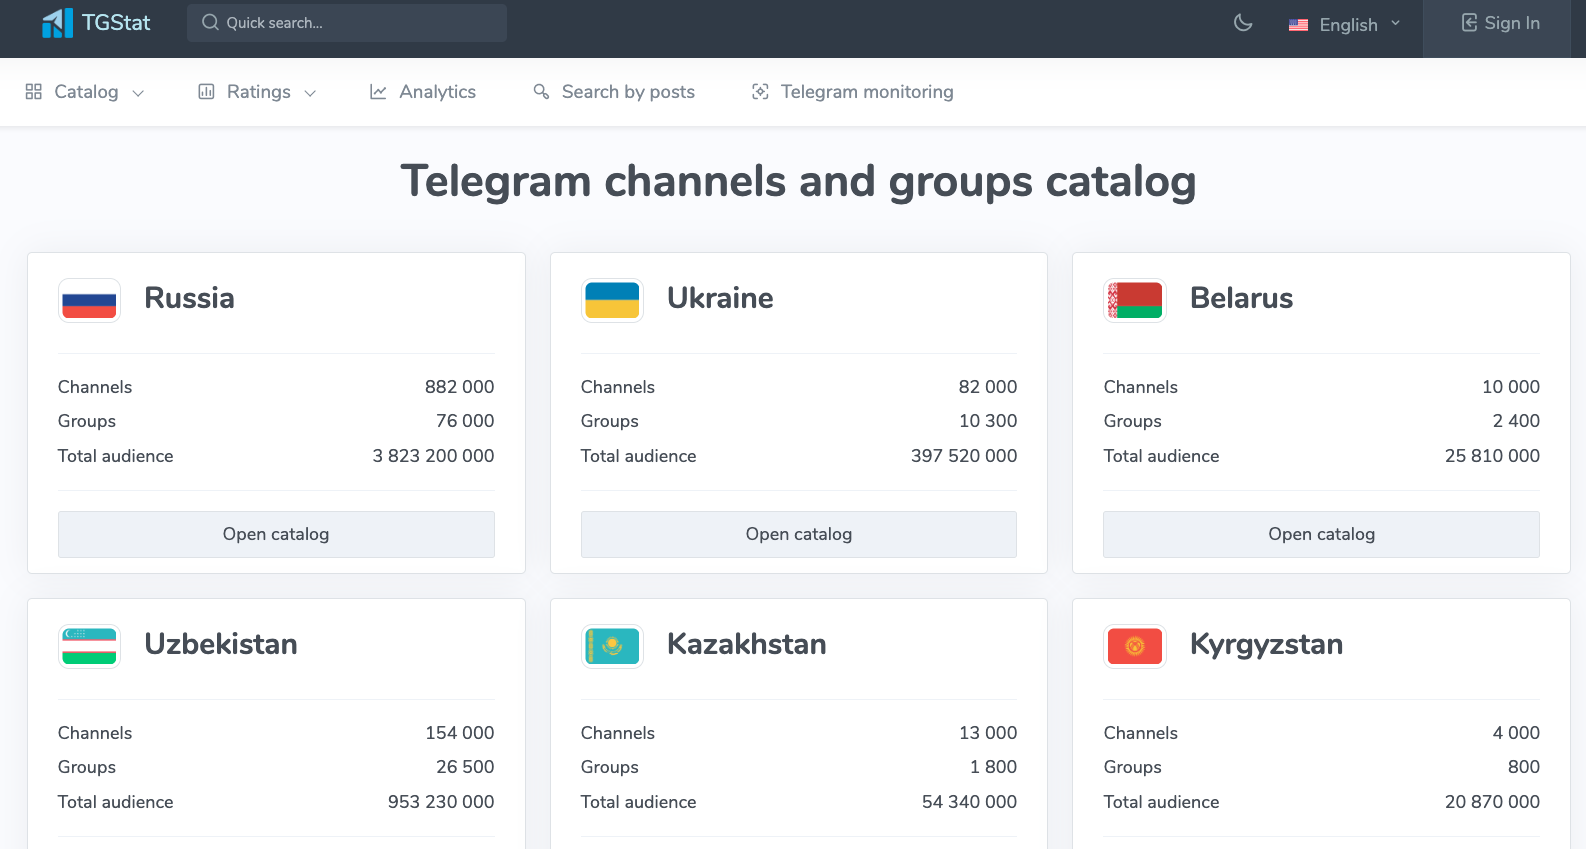Click Kazakhstan total audience 54 340 000
The image size is (1586, 849).
point(969,802)
